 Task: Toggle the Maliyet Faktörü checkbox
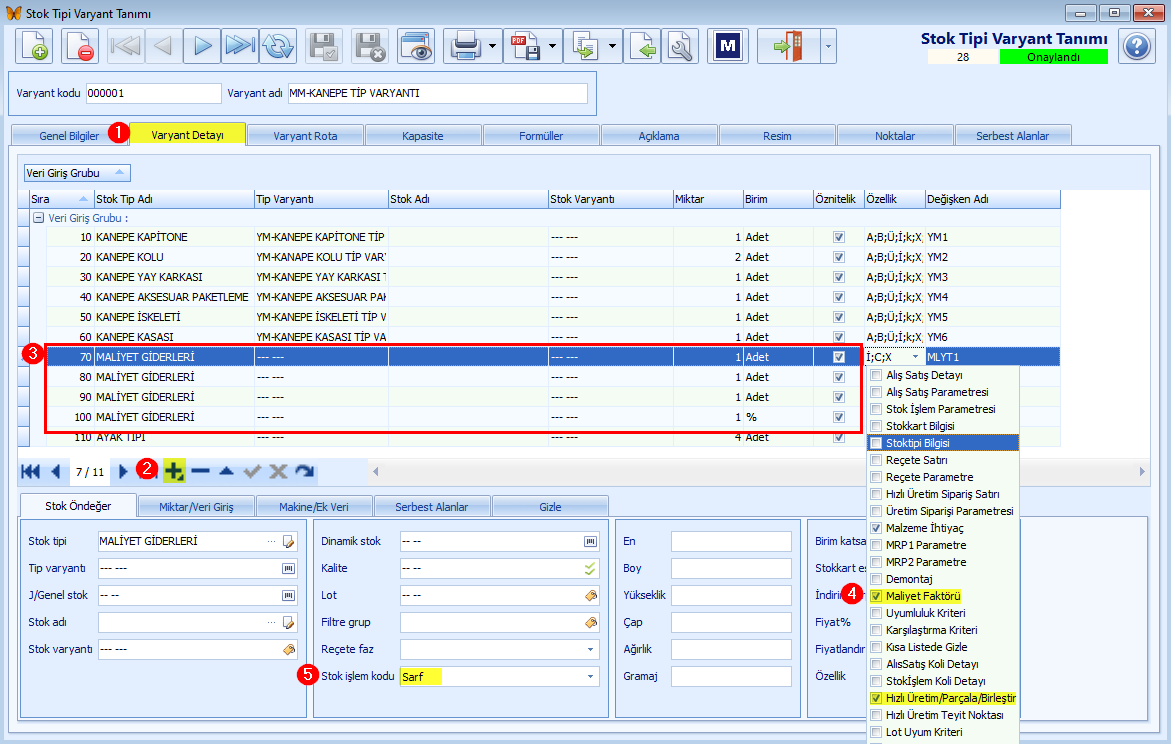(x=876, y=596)
